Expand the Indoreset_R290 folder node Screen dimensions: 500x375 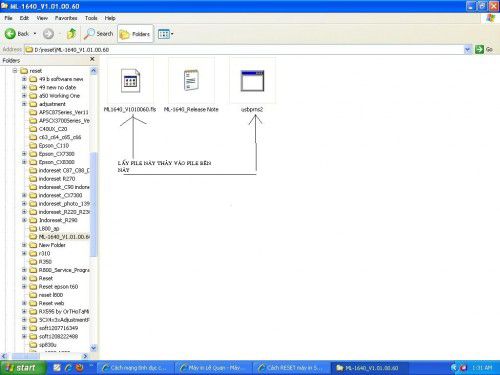(24, 220)
